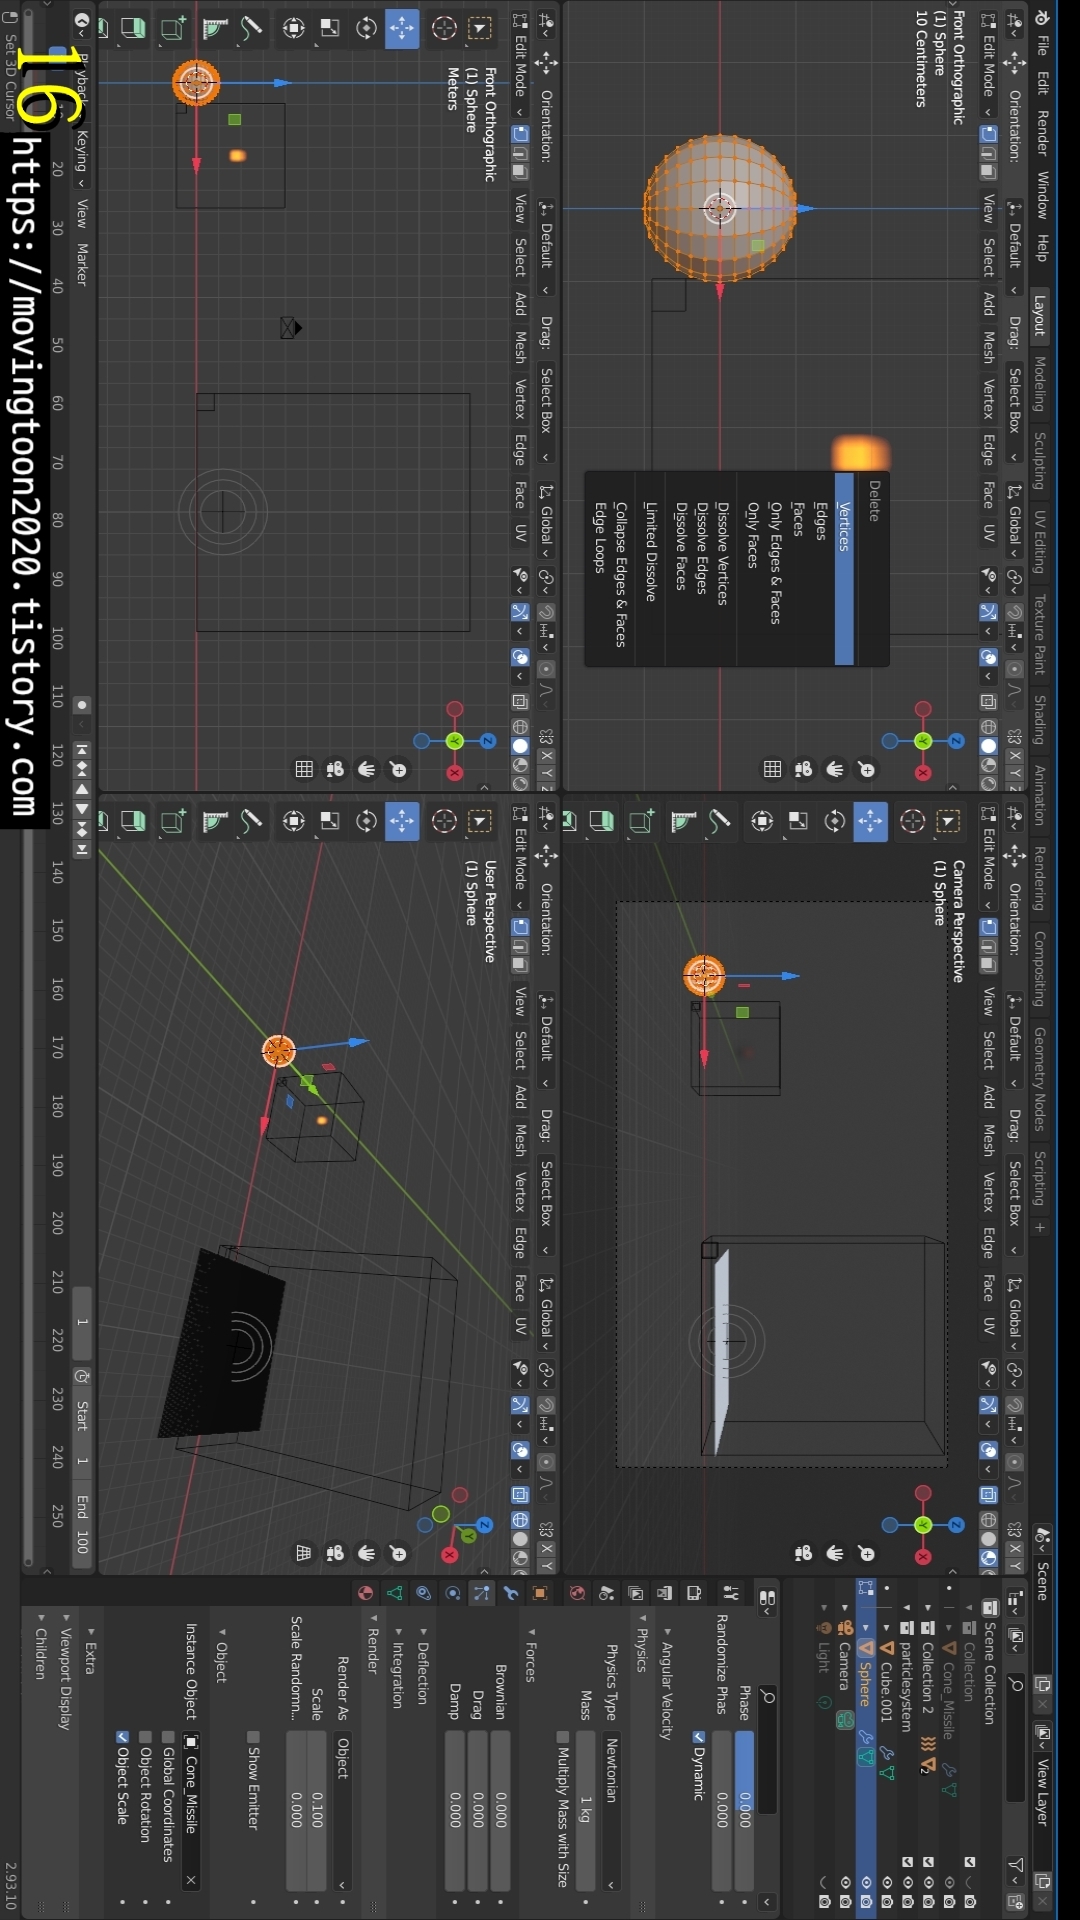Image resolution: width=1080 pixels, height=1920 pixels.
Task: Select Move tool in Front Orthographic Meters viewport
Action: 402,28
